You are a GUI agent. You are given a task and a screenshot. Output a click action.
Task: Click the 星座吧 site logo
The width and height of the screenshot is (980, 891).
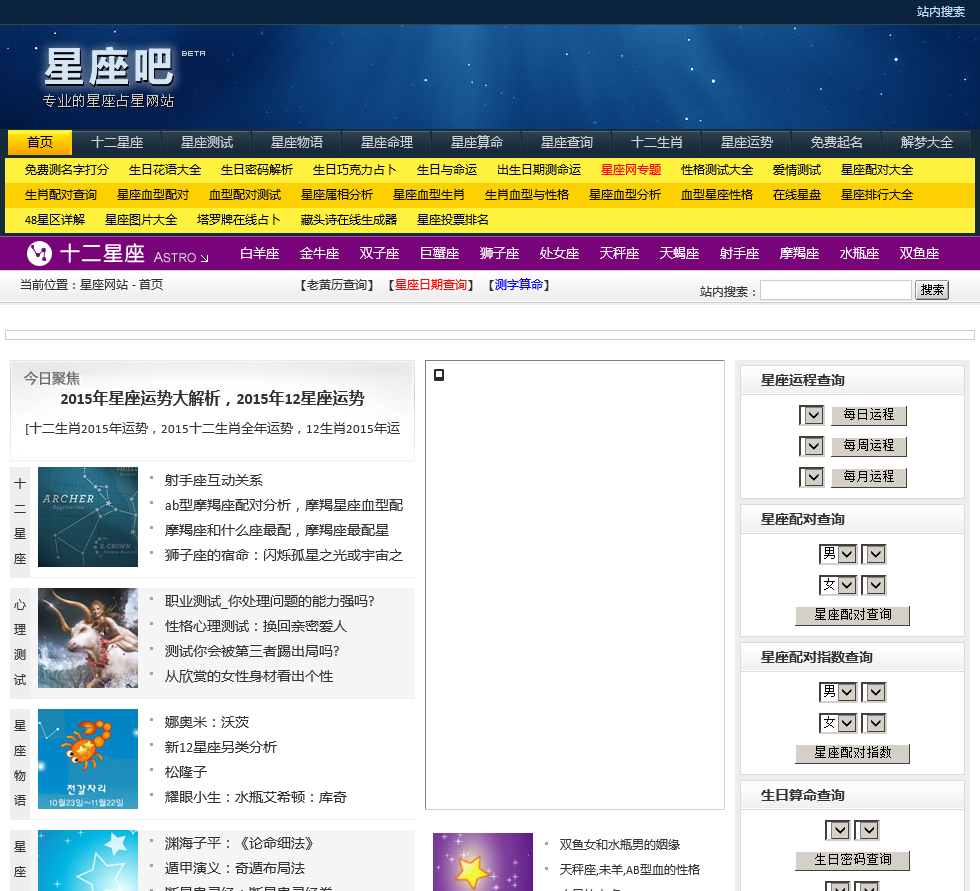point(108,67)
